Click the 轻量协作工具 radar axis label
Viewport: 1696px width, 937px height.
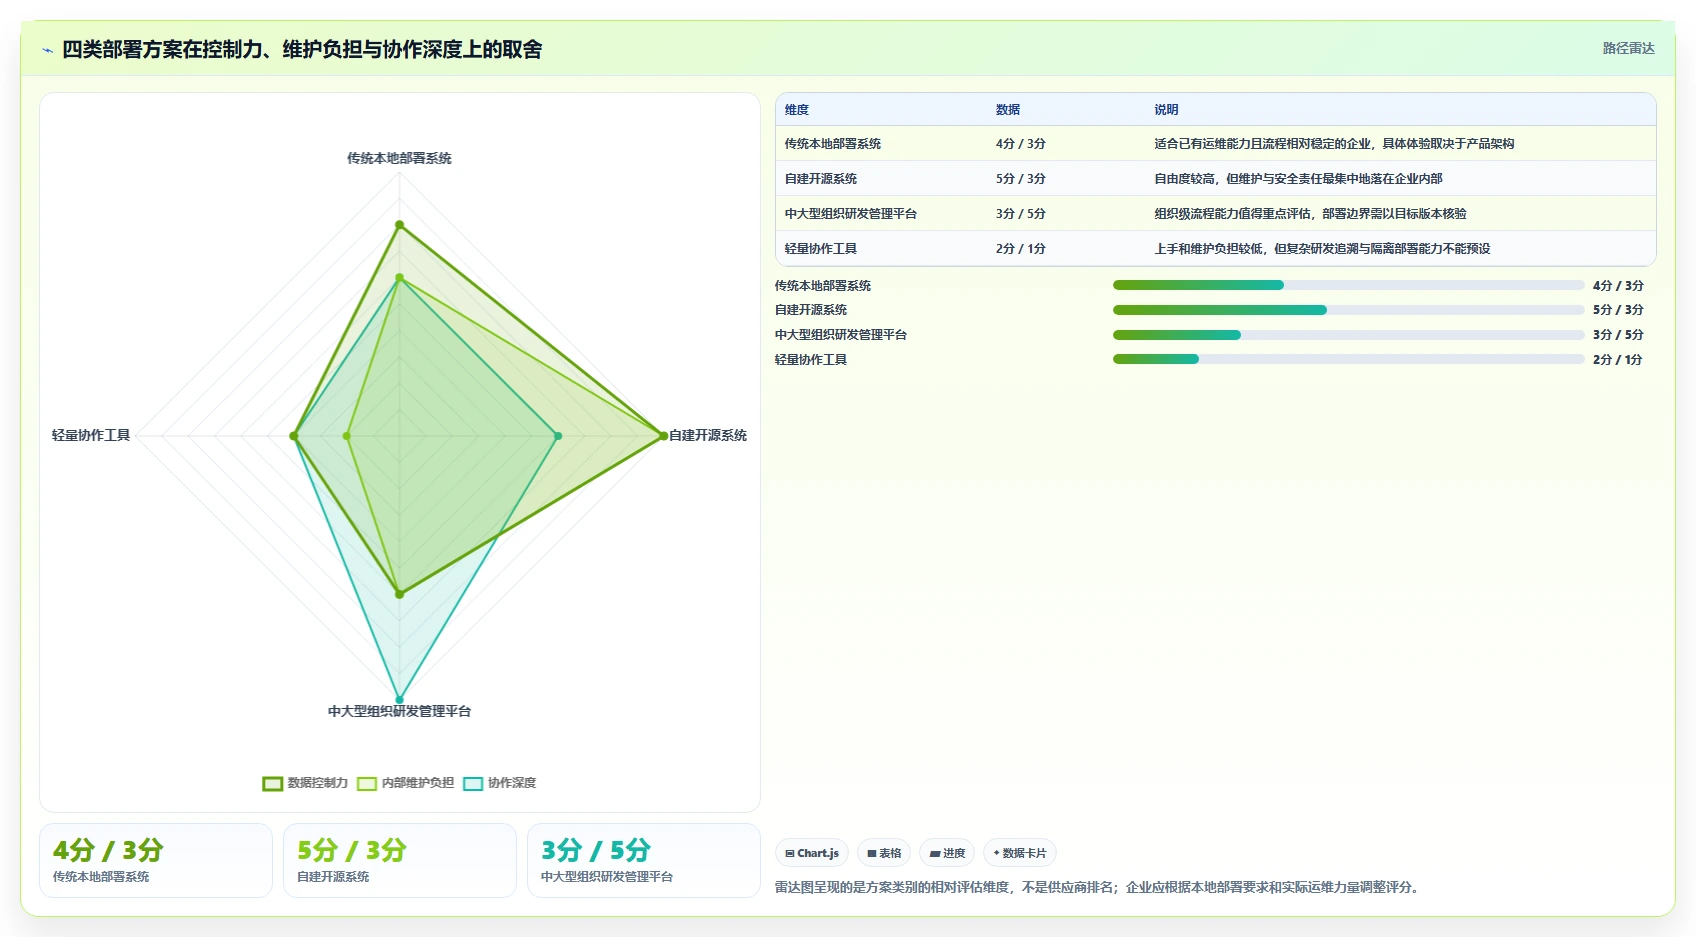click(91, 436)
